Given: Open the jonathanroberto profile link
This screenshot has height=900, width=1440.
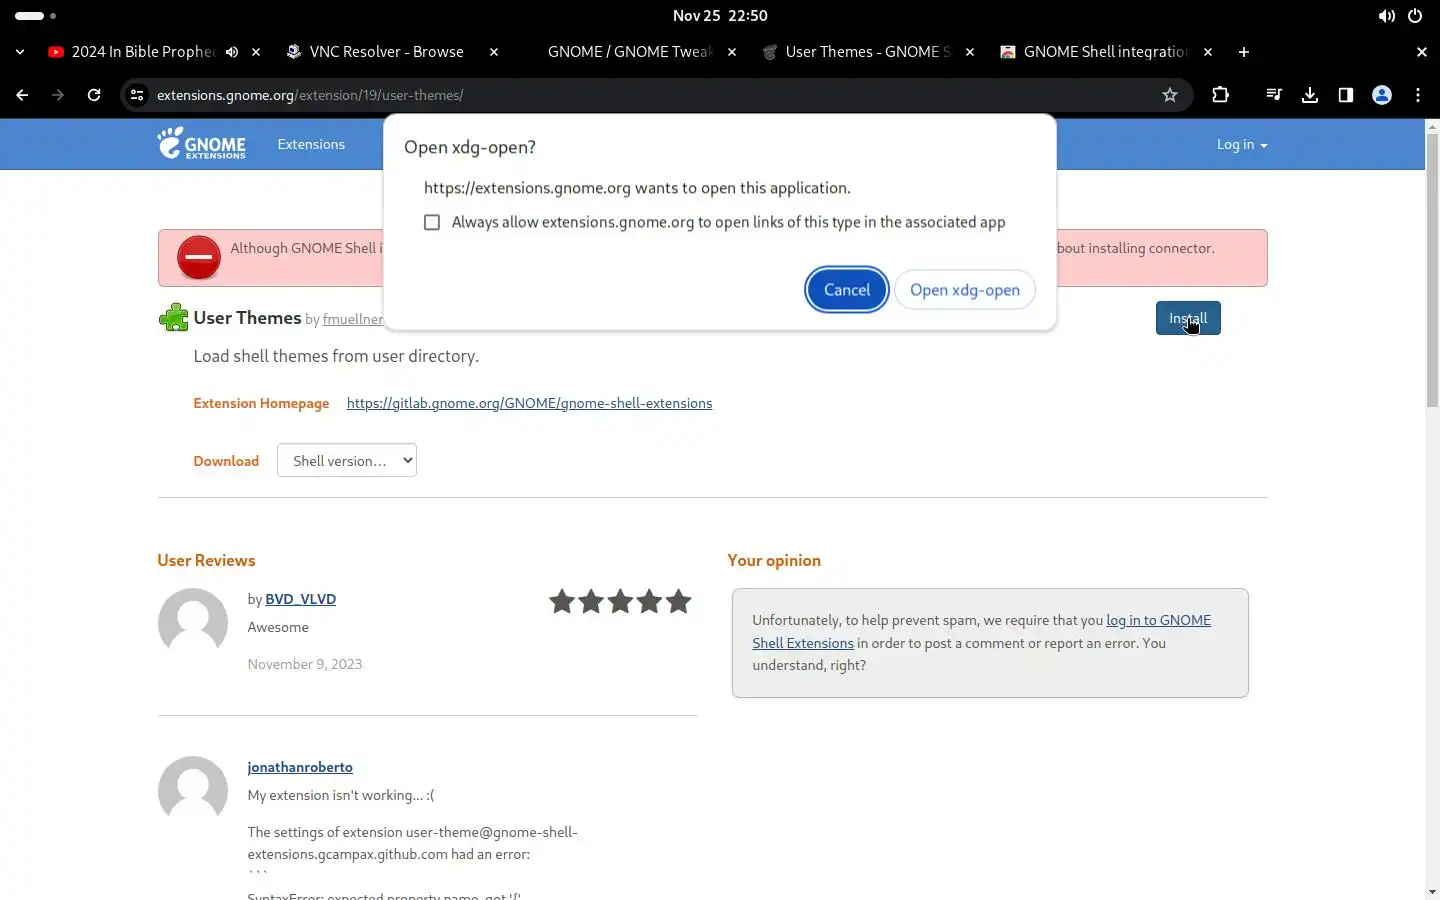Looking at the screenshot, I should (x=300, y=767).
